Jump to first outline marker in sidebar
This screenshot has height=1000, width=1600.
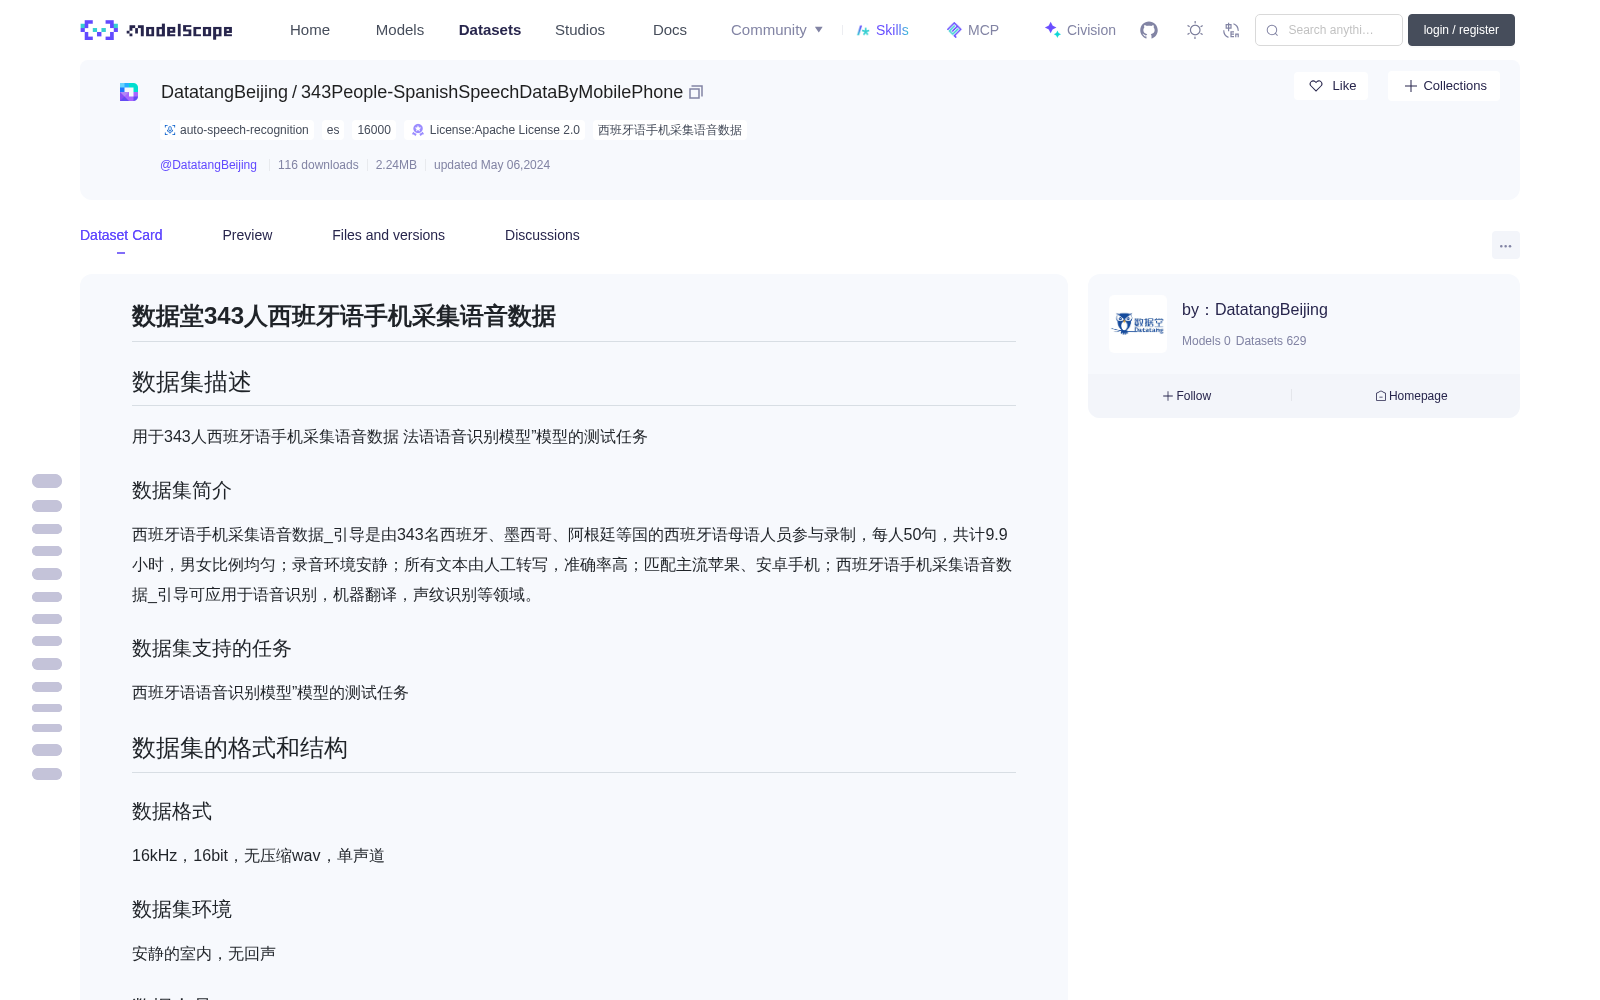pos(47,481)
